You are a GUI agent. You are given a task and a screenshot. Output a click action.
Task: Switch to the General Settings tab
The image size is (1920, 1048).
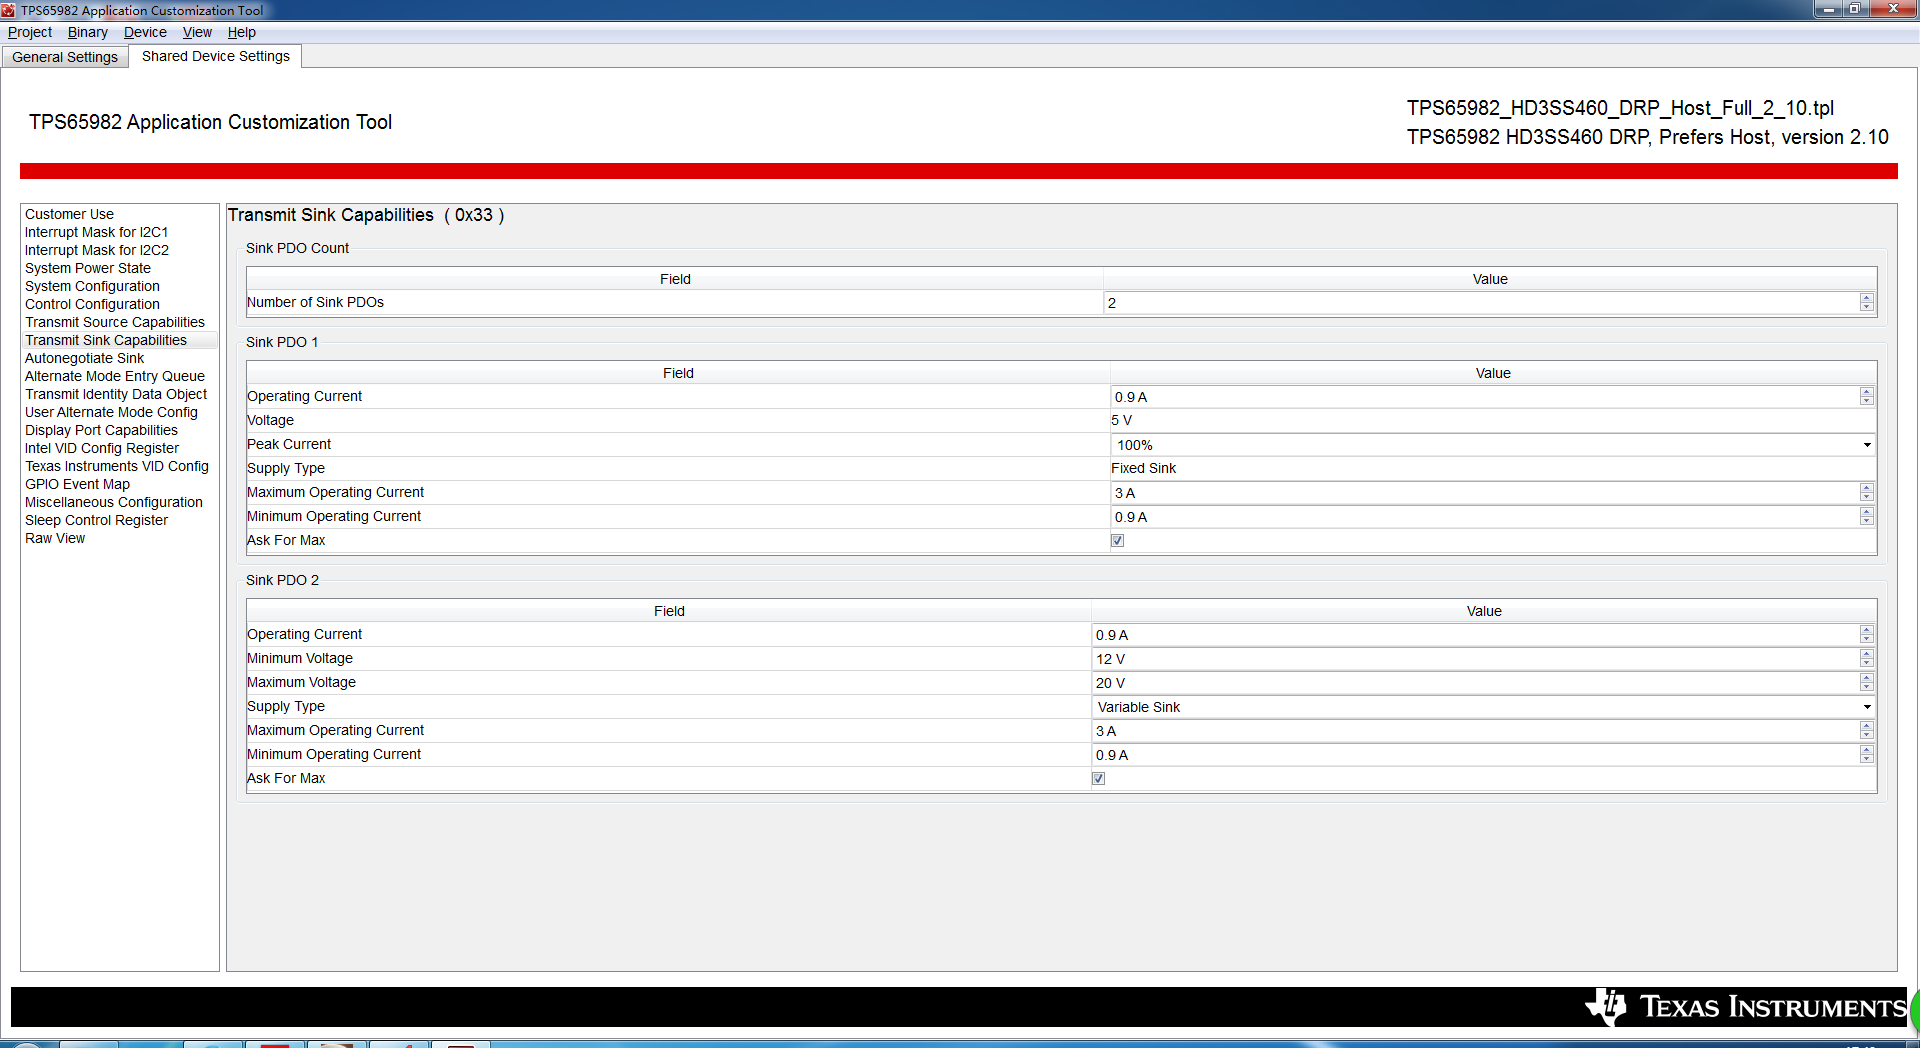pos(65,57)
